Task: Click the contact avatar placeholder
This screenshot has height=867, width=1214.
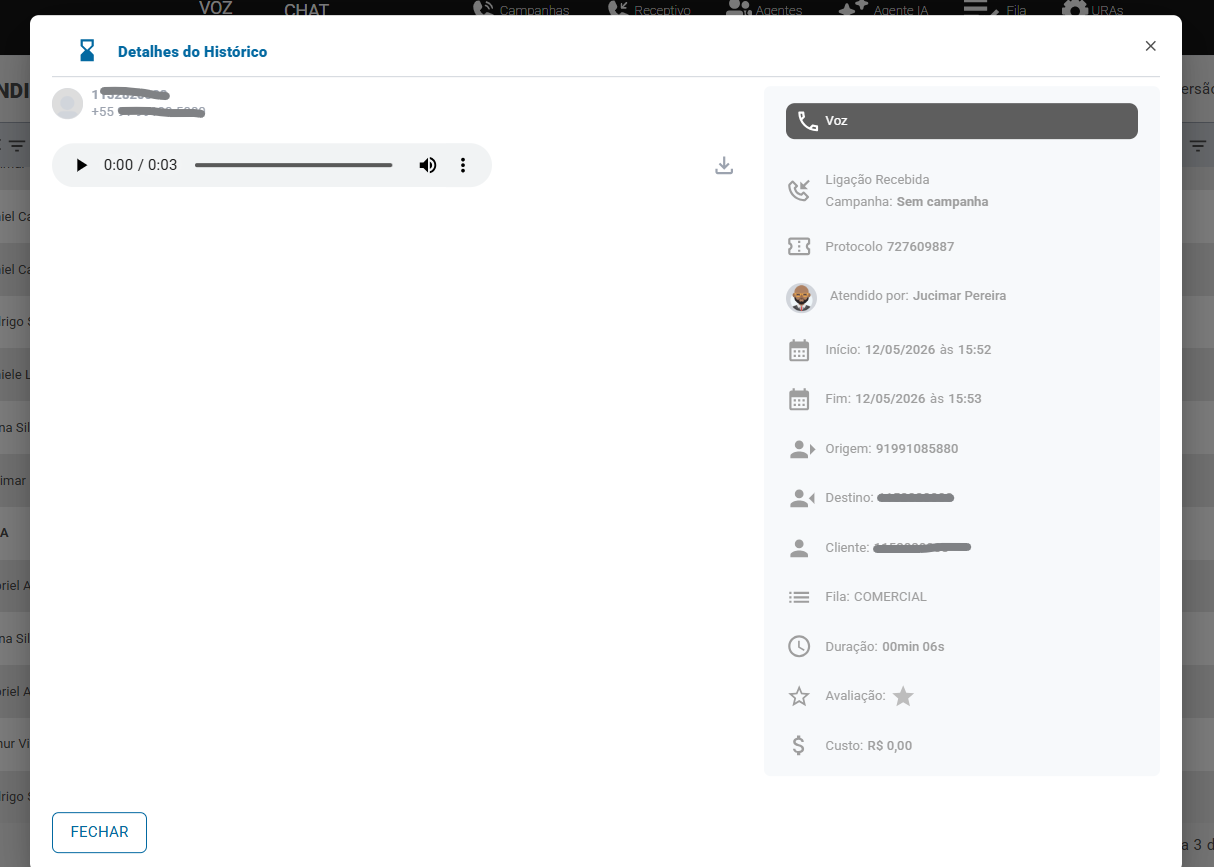Action: [x=67, y=103]
